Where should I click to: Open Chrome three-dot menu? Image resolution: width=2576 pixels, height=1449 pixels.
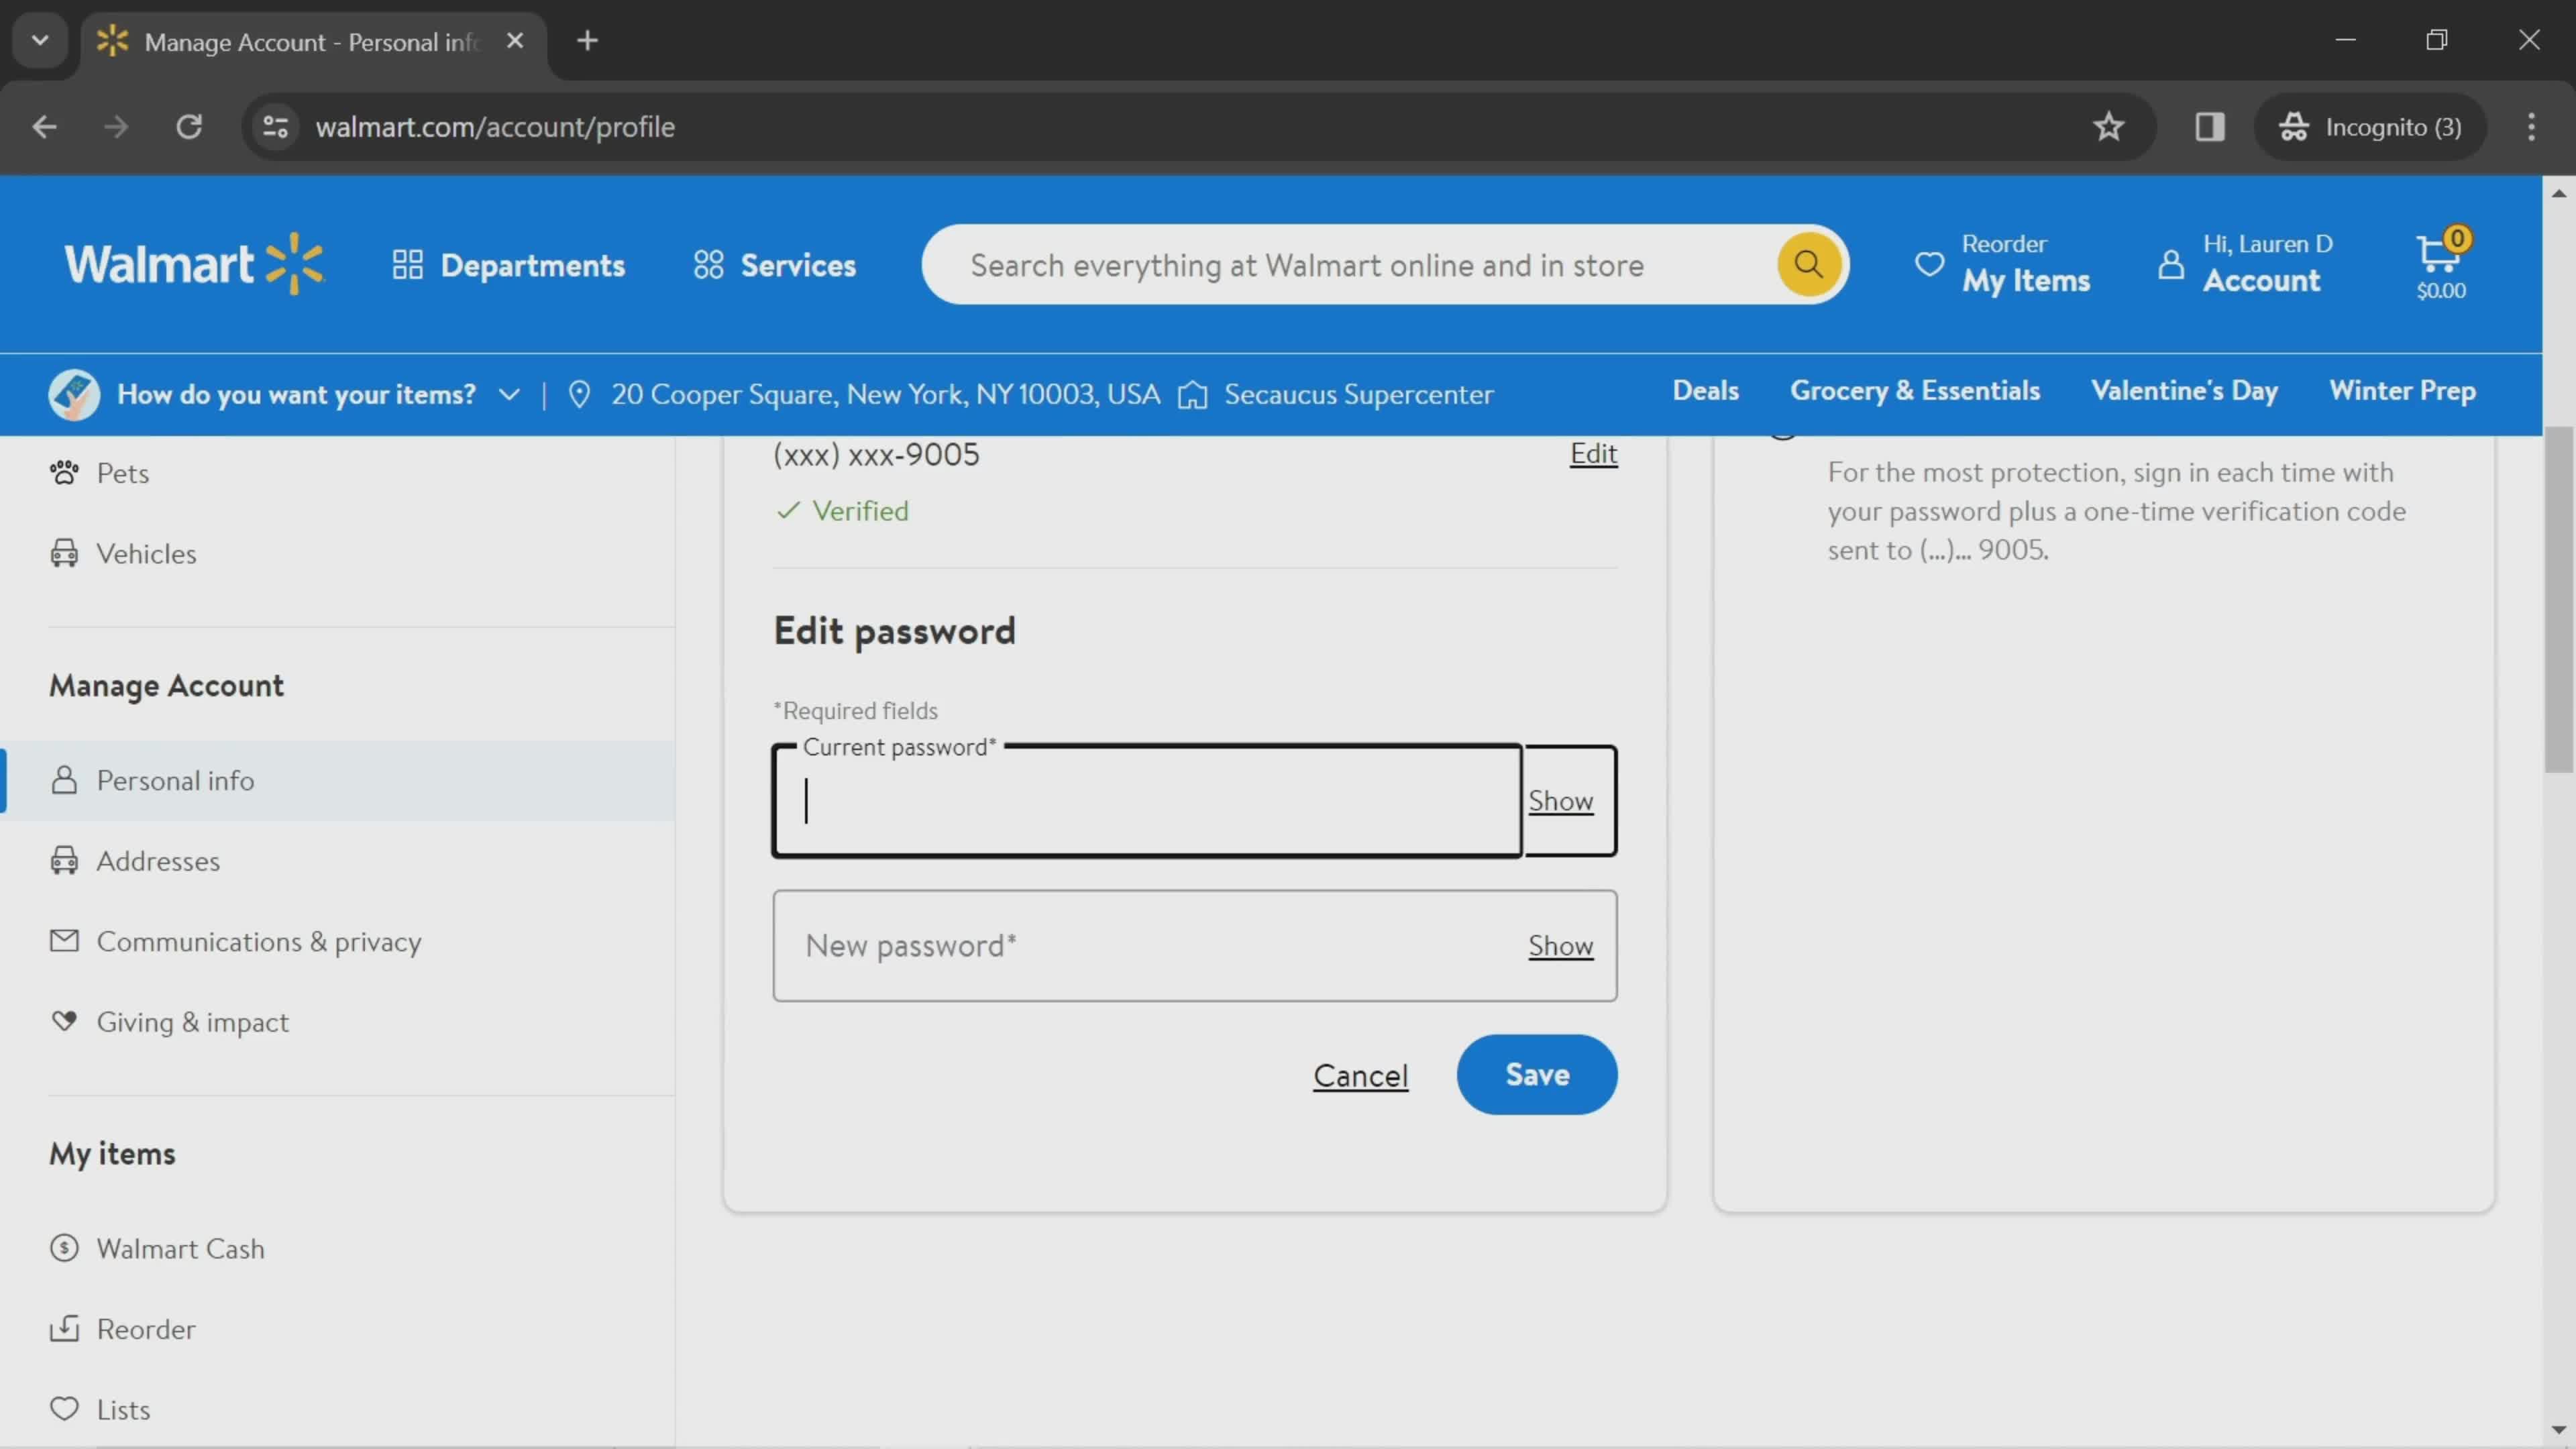click(x=2532, y=127)
